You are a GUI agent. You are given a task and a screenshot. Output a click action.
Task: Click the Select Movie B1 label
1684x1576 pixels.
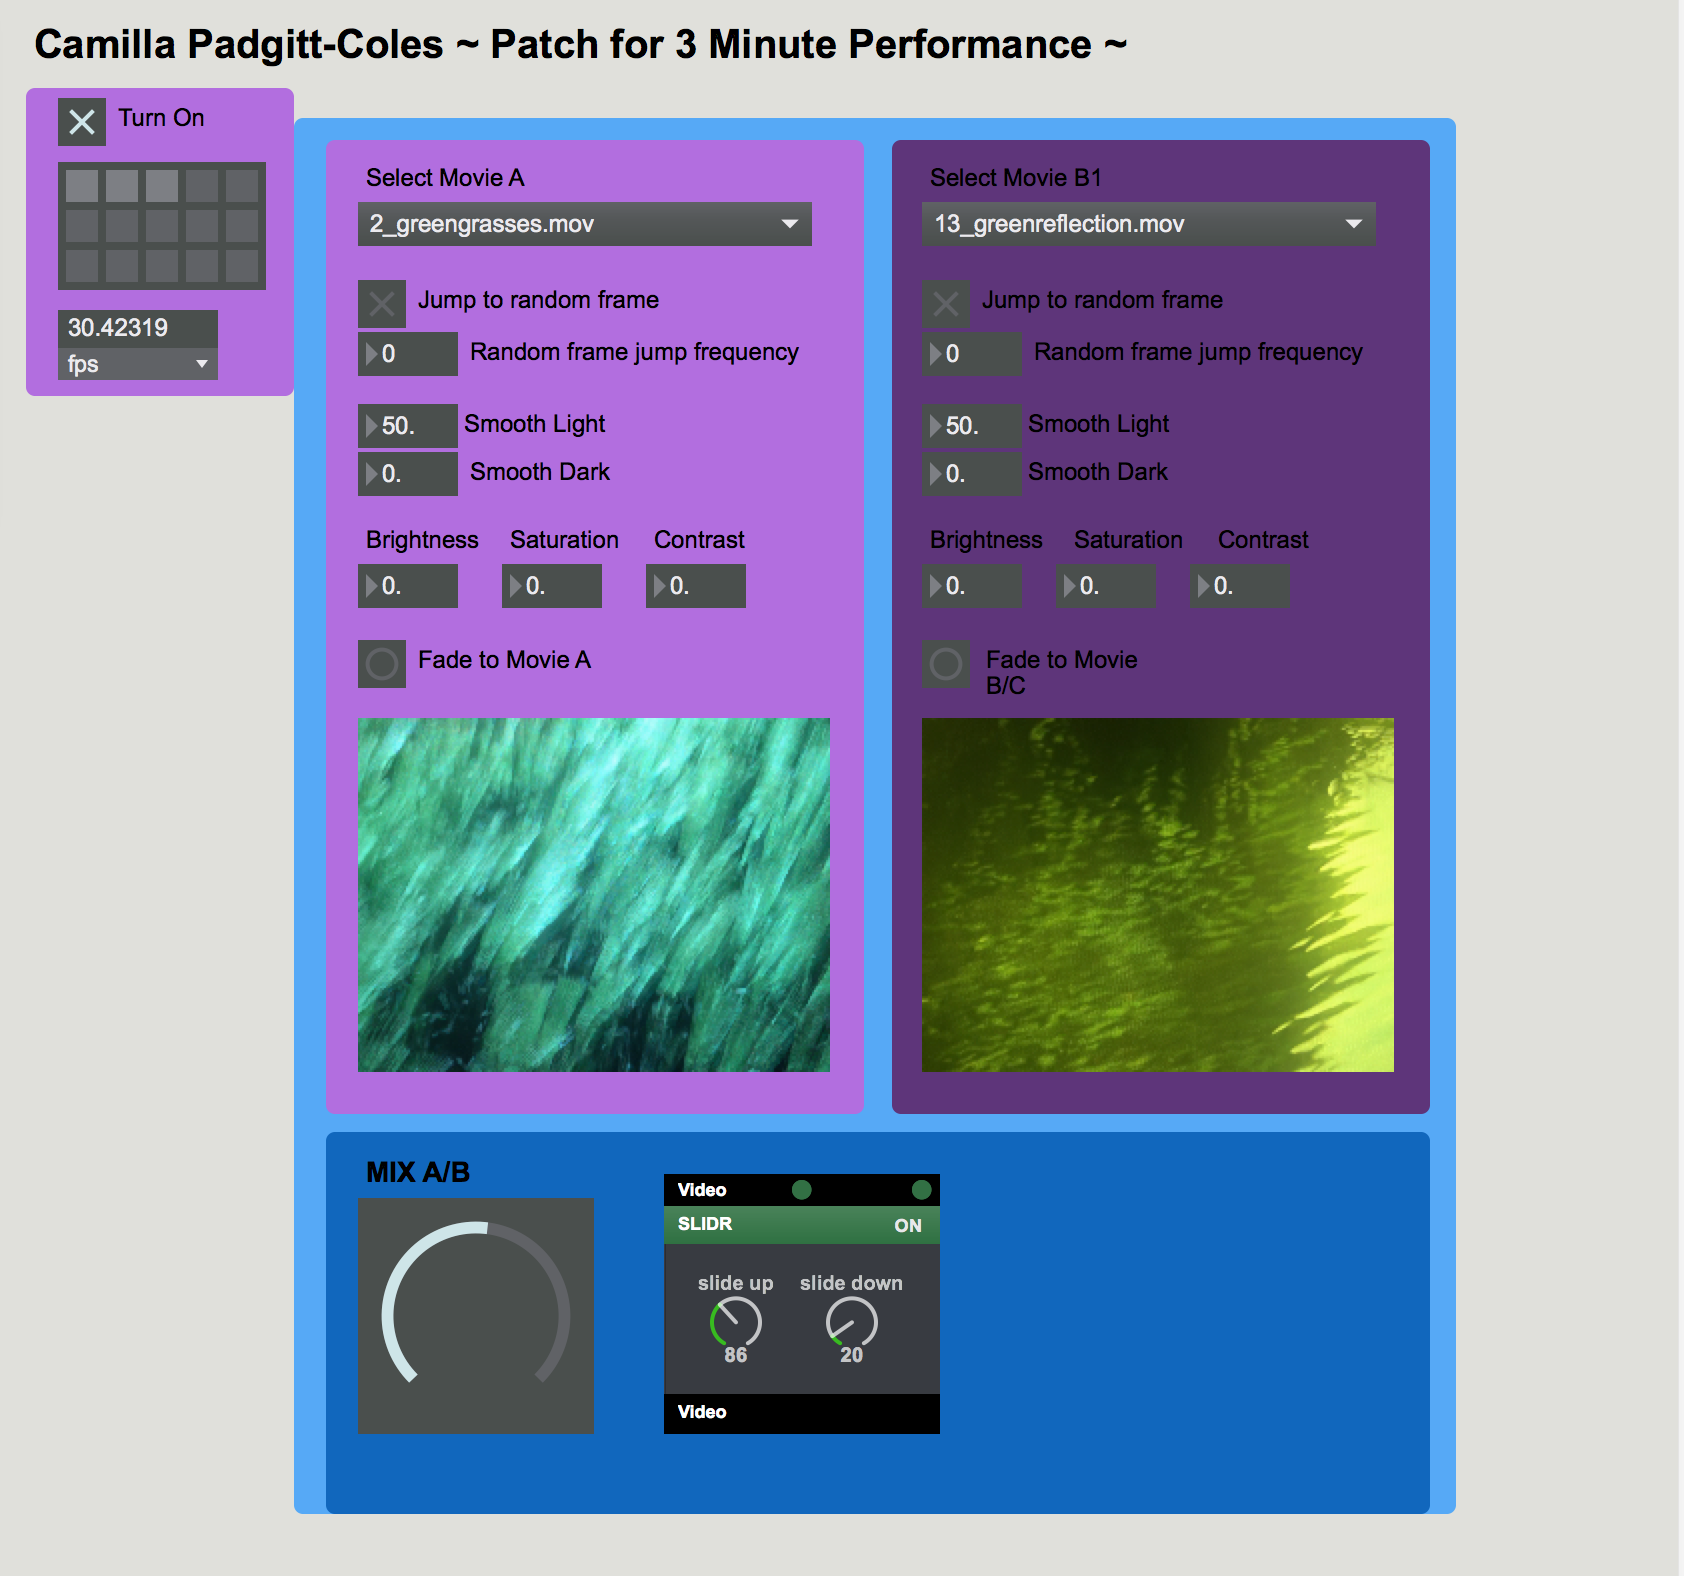tap(1016, 178)
